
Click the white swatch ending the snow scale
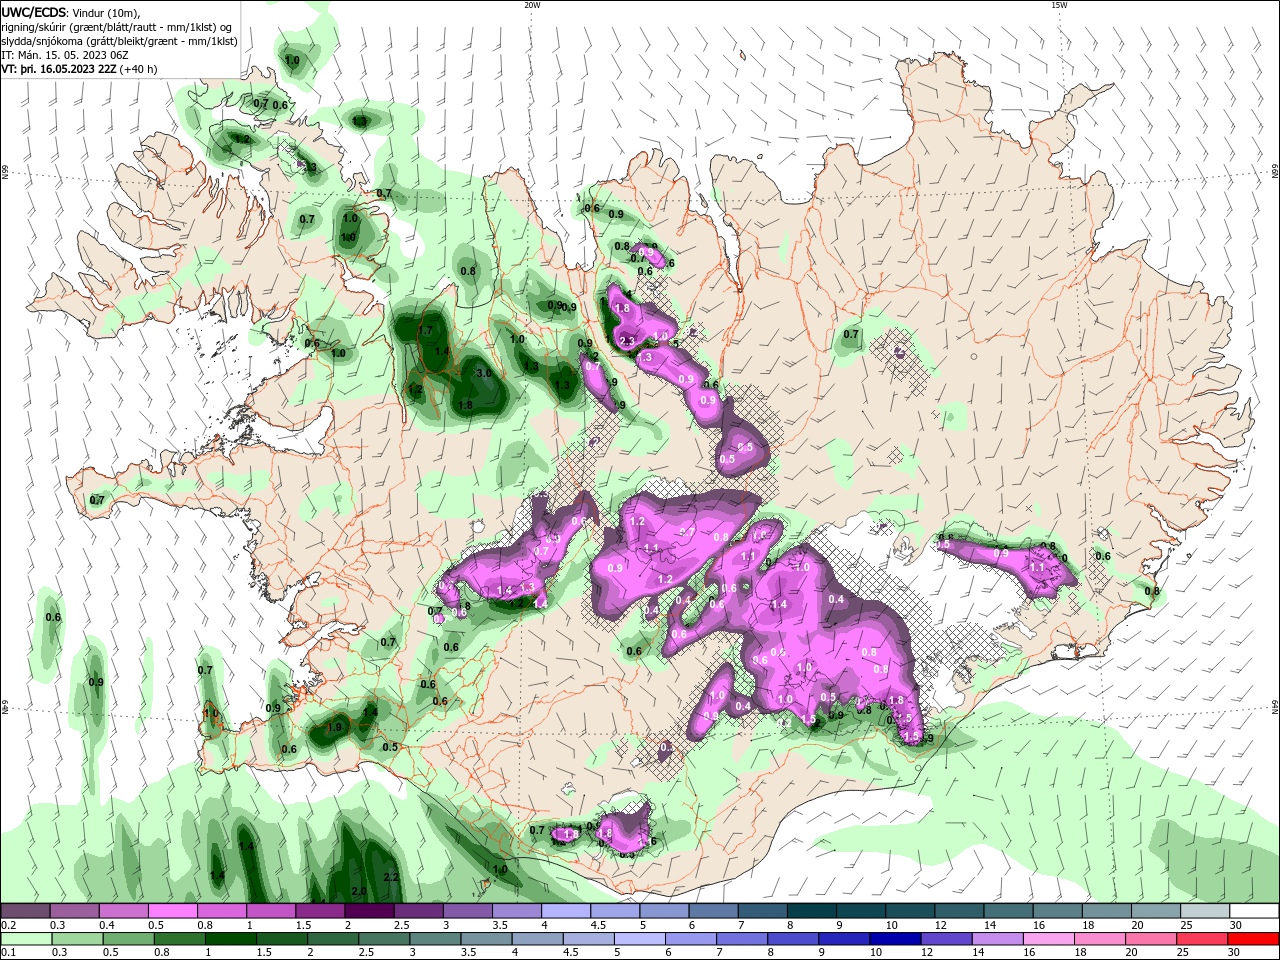[1254, 911]
